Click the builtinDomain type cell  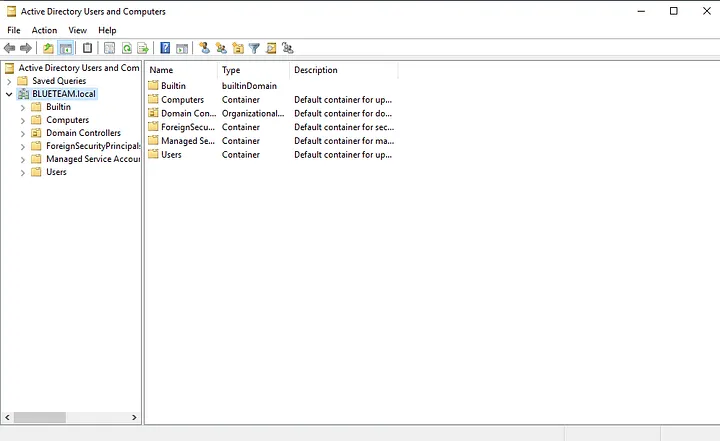tap(249, 86)
